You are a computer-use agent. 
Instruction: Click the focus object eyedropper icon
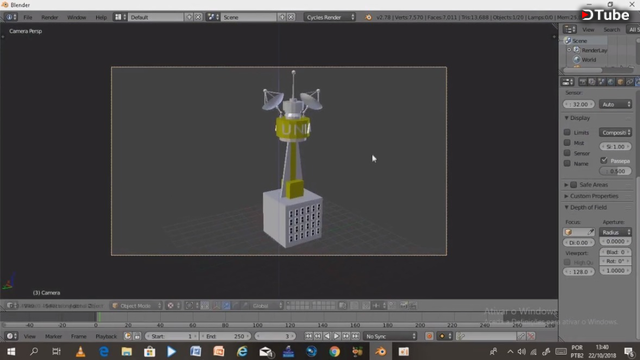click(x=591, y=232)
